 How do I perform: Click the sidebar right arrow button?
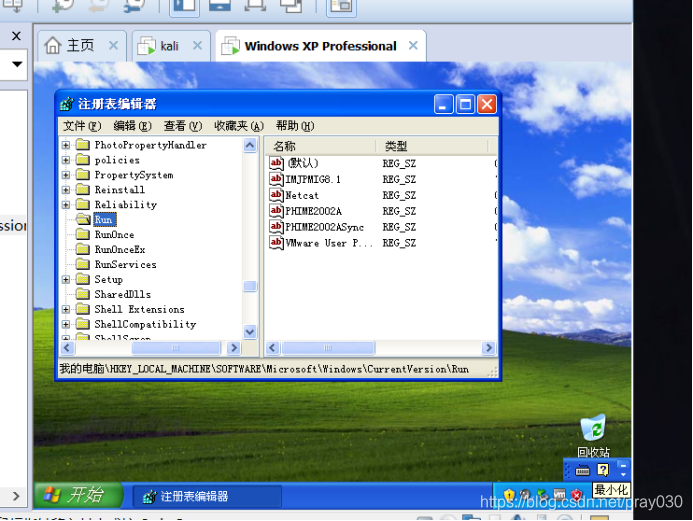point(16,496)
